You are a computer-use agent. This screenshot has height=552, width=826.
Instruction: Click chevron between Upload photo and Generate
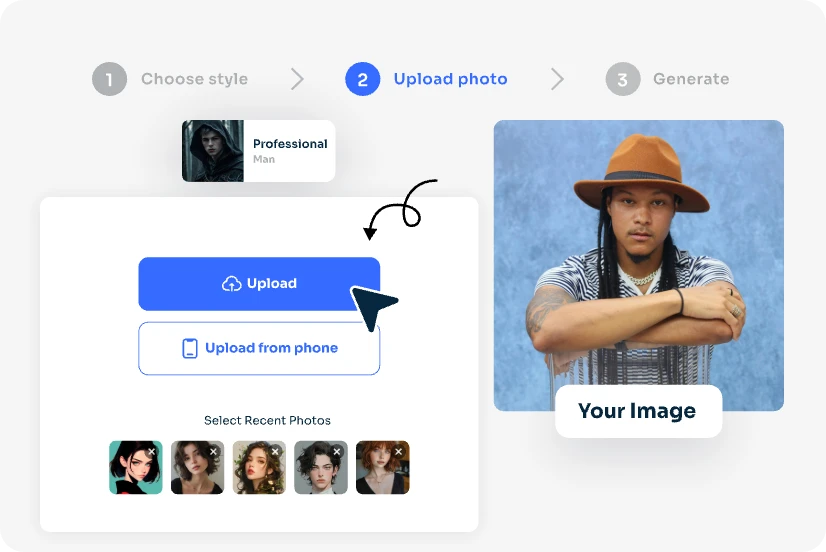(557, 79)
